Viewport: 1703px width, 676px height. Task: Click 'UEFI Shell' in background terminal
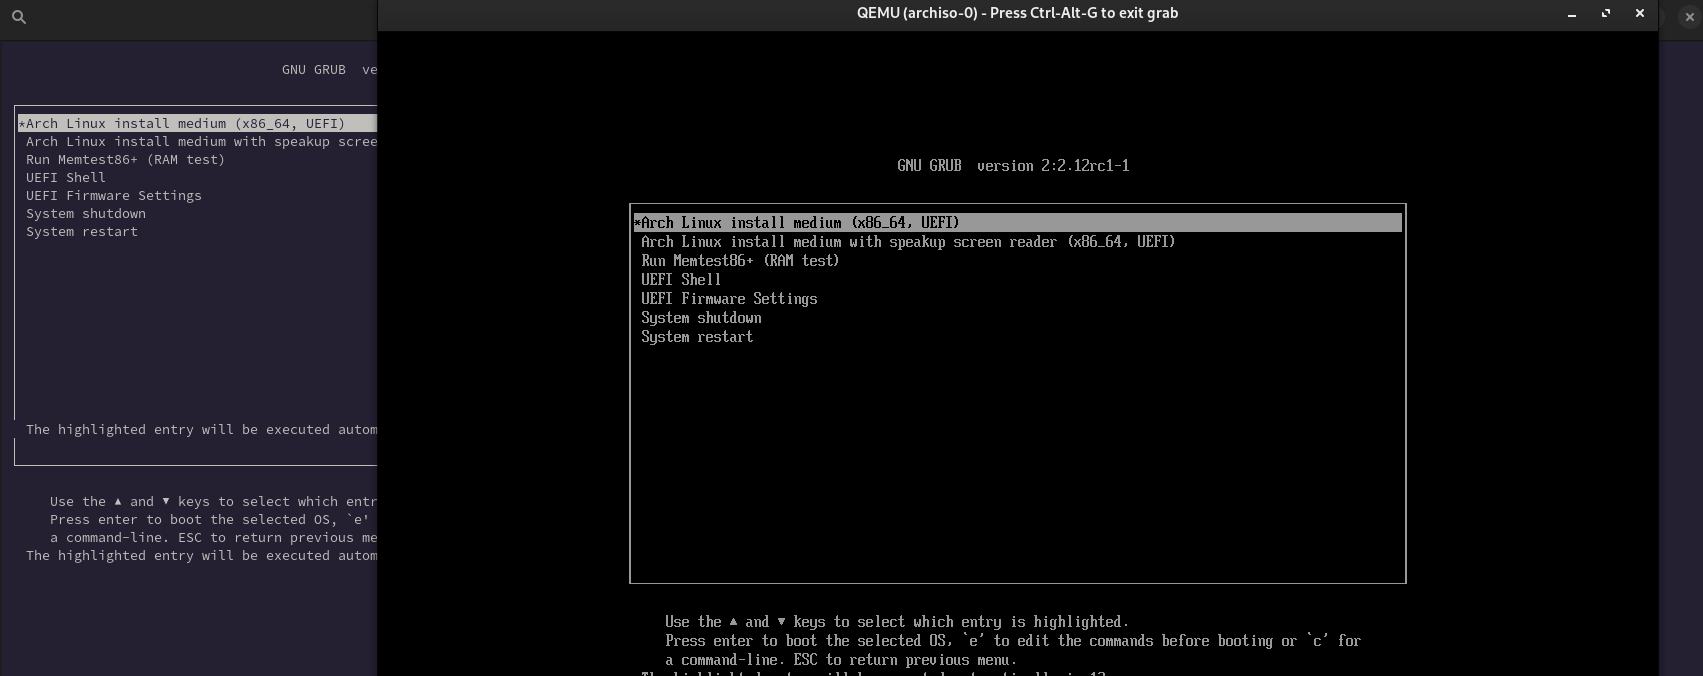pos(66,178)
